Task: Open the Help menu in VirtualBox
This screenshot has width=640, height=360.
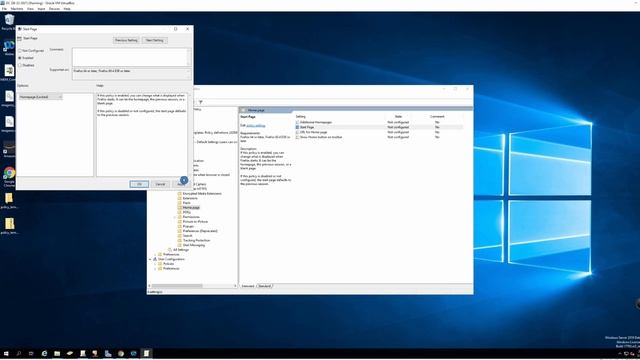Action: click(67, 9)
